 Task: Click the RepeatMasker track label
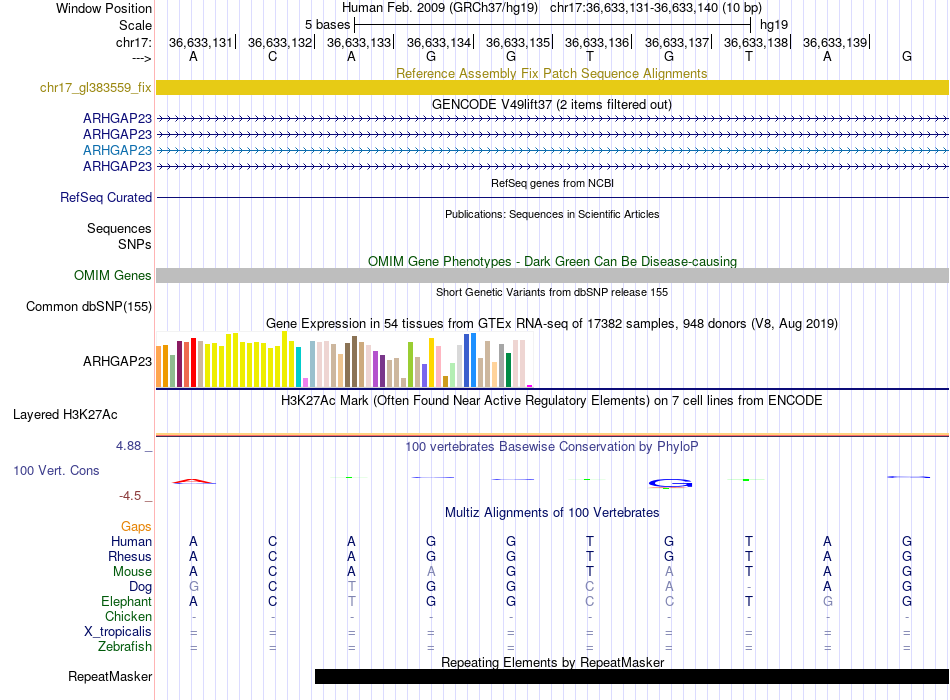tap(110, 676)
